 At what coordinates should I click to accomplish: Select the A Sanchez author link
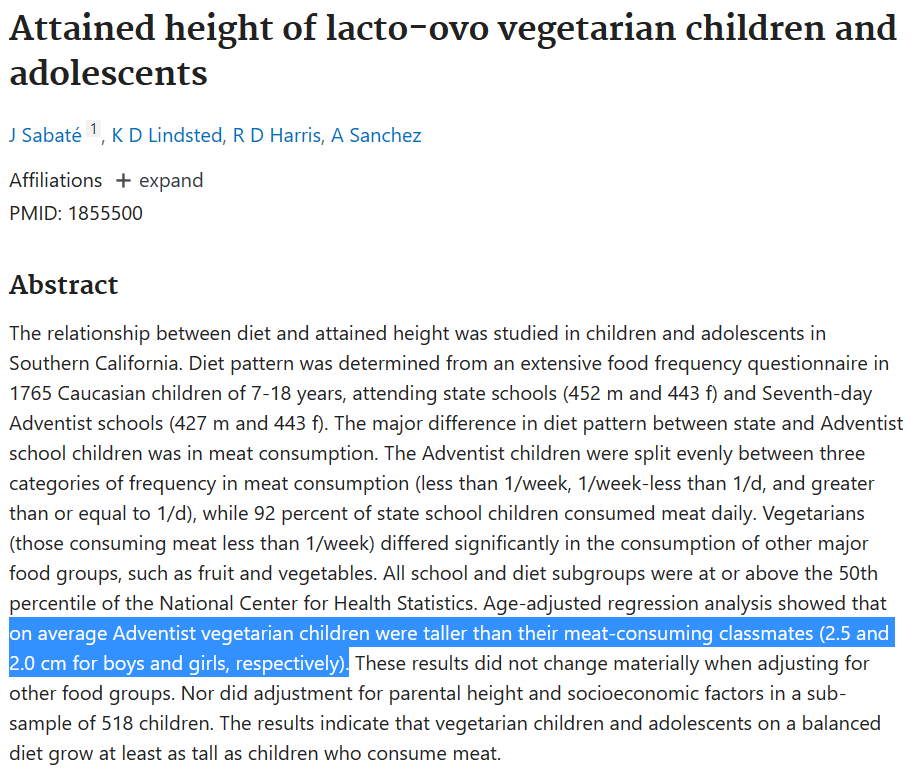[377, 135]
